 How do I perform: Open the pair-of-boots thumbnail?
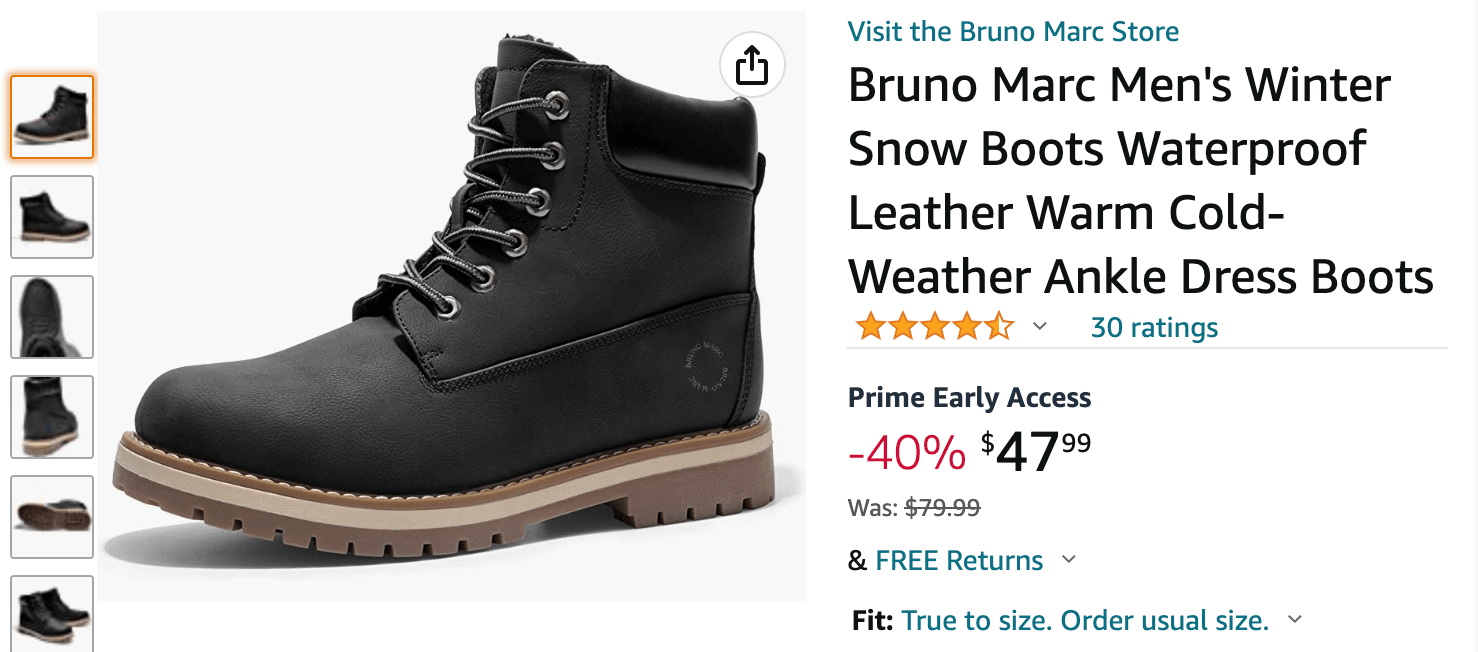(x=52, y=613)
